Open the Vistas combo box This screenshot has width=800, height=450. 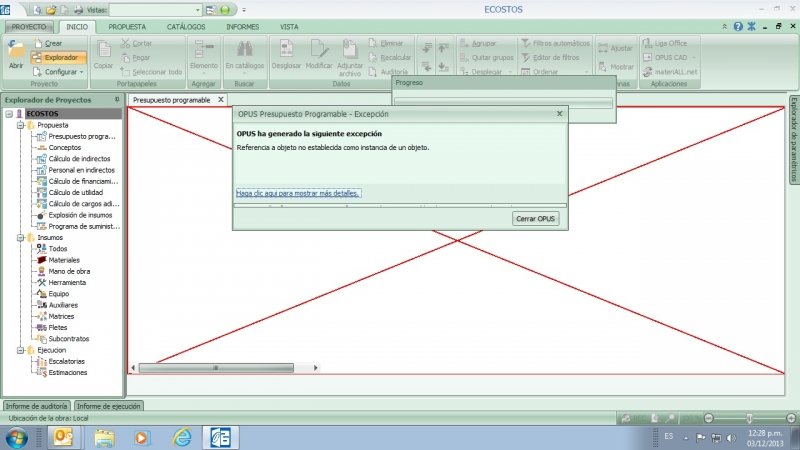tap(156, 9)
